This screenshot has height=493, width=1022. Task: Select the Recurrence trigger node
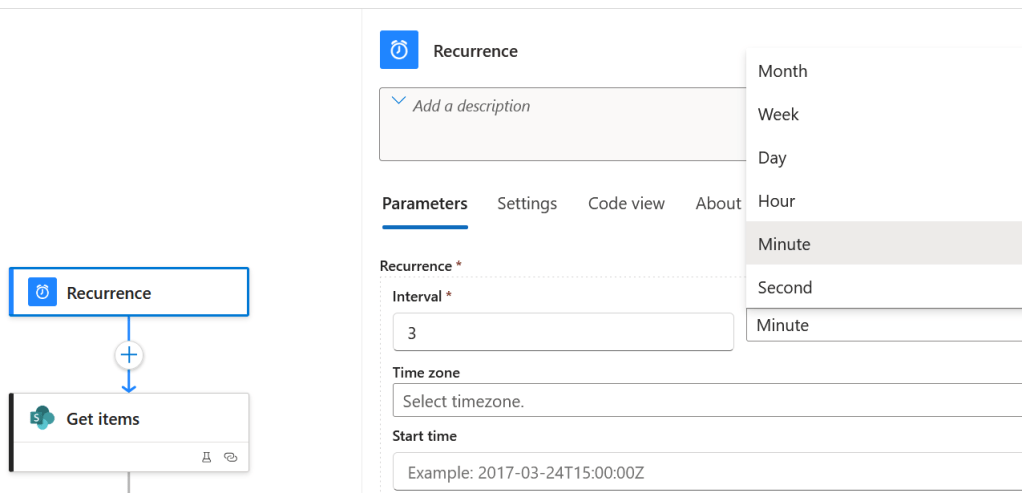tap(129, 292)
